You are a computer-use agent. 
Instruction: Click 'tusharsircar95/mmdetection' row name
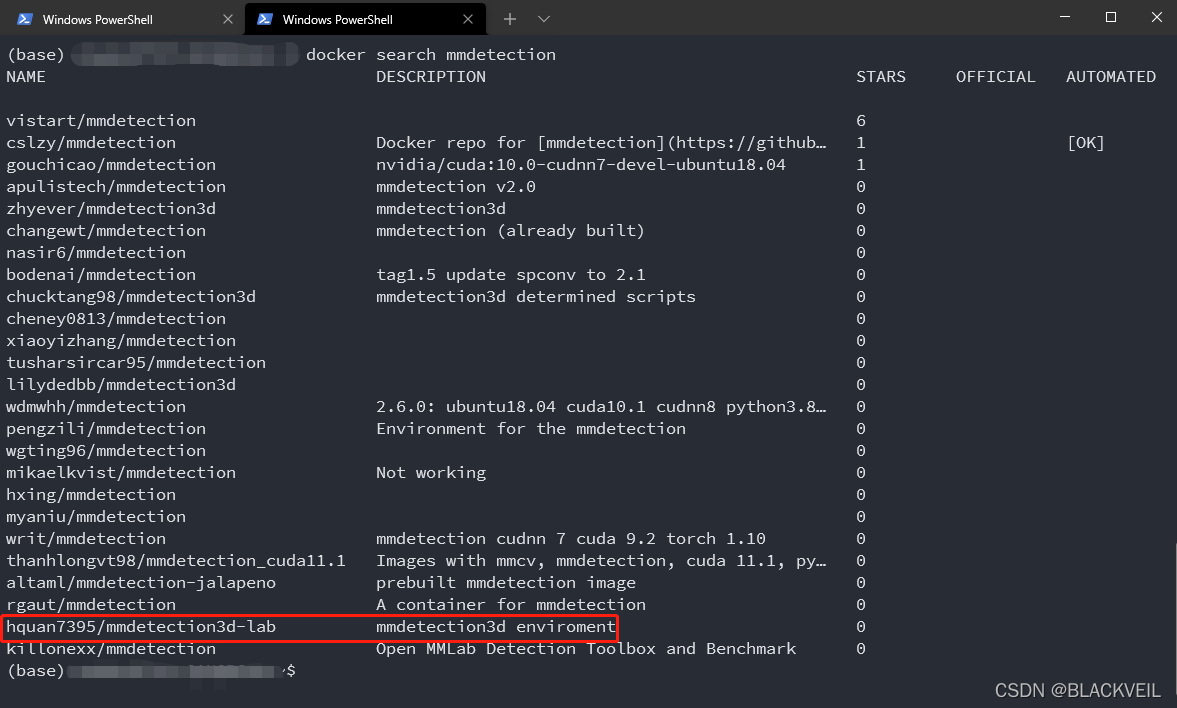click(136, 363)
